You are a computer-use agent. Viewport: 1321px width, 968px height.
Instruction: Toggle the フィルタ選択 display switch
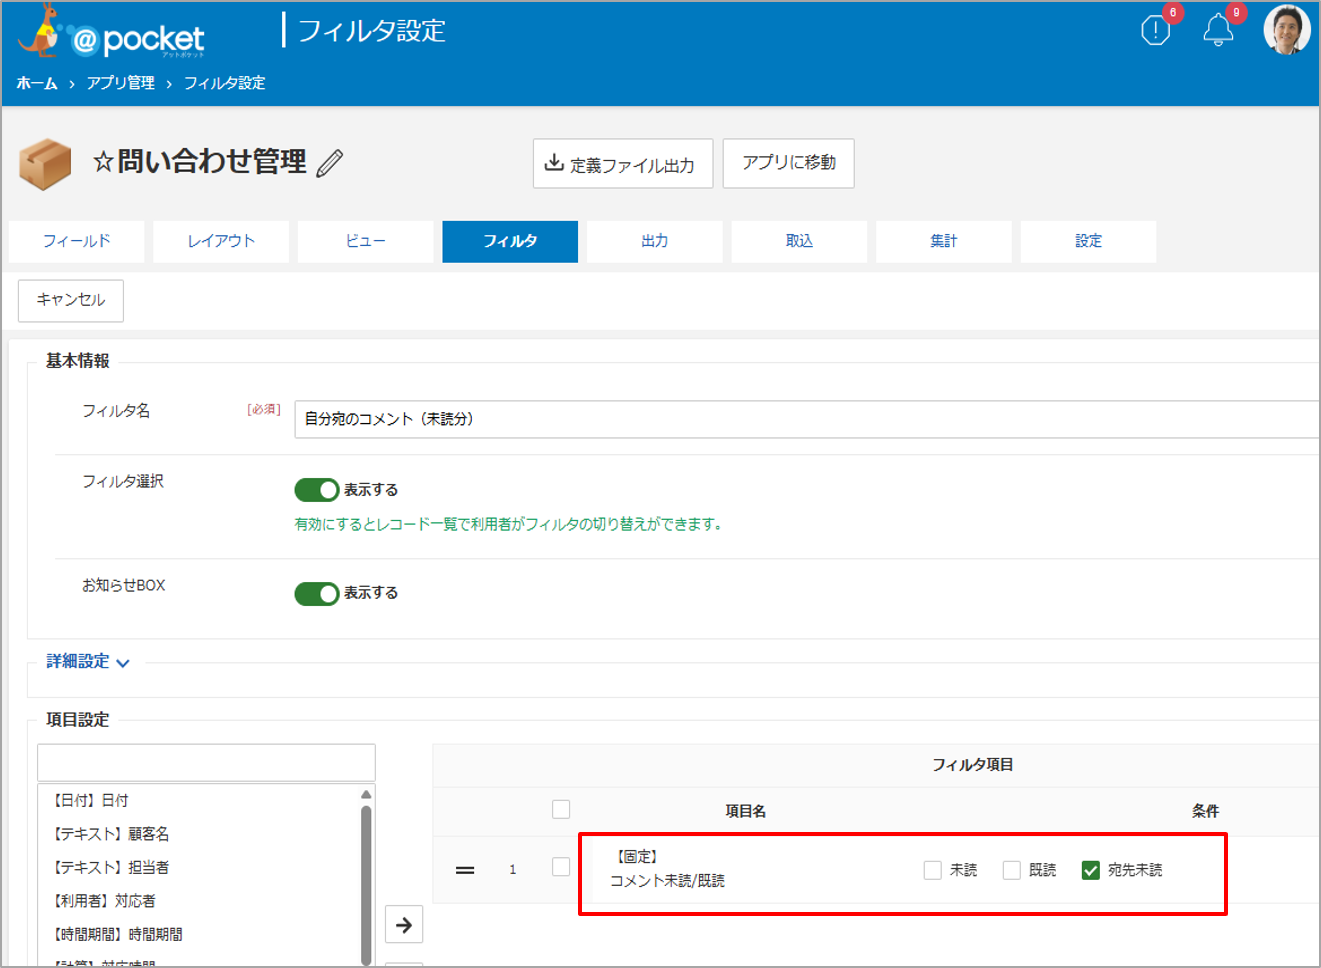tap(317, 490)
